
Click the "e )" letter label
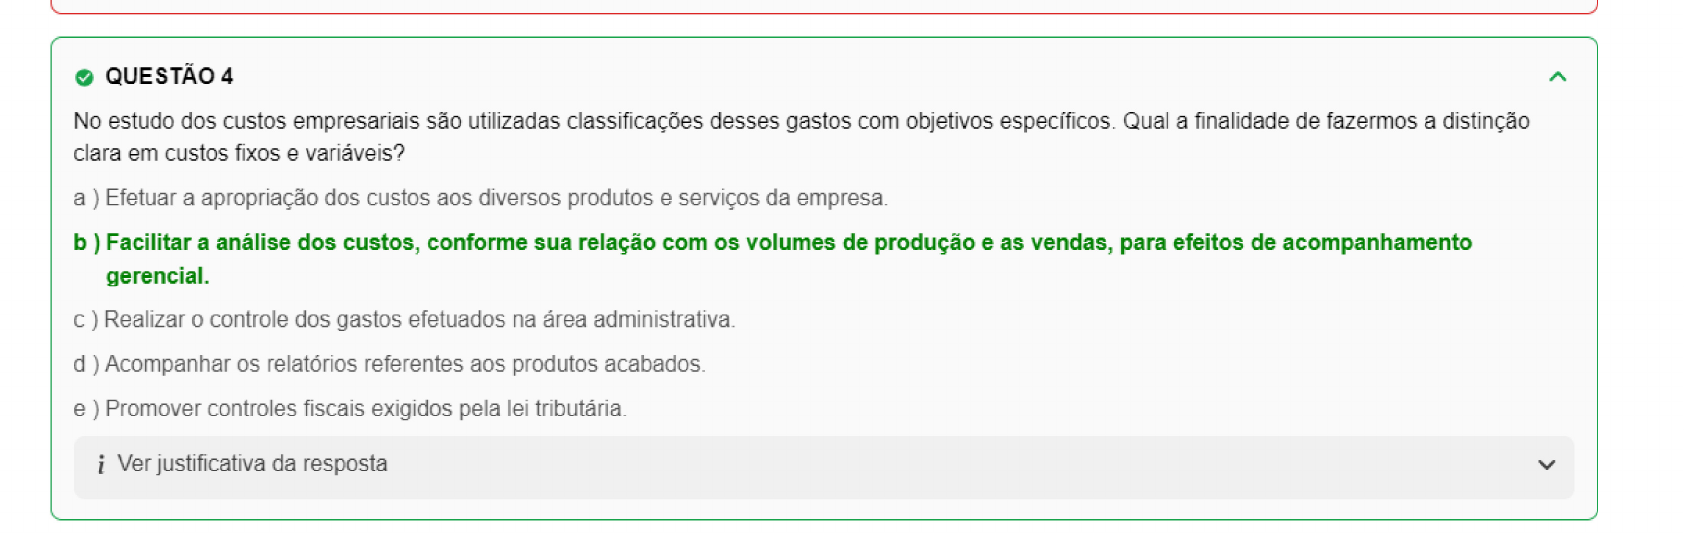(86, 409)
